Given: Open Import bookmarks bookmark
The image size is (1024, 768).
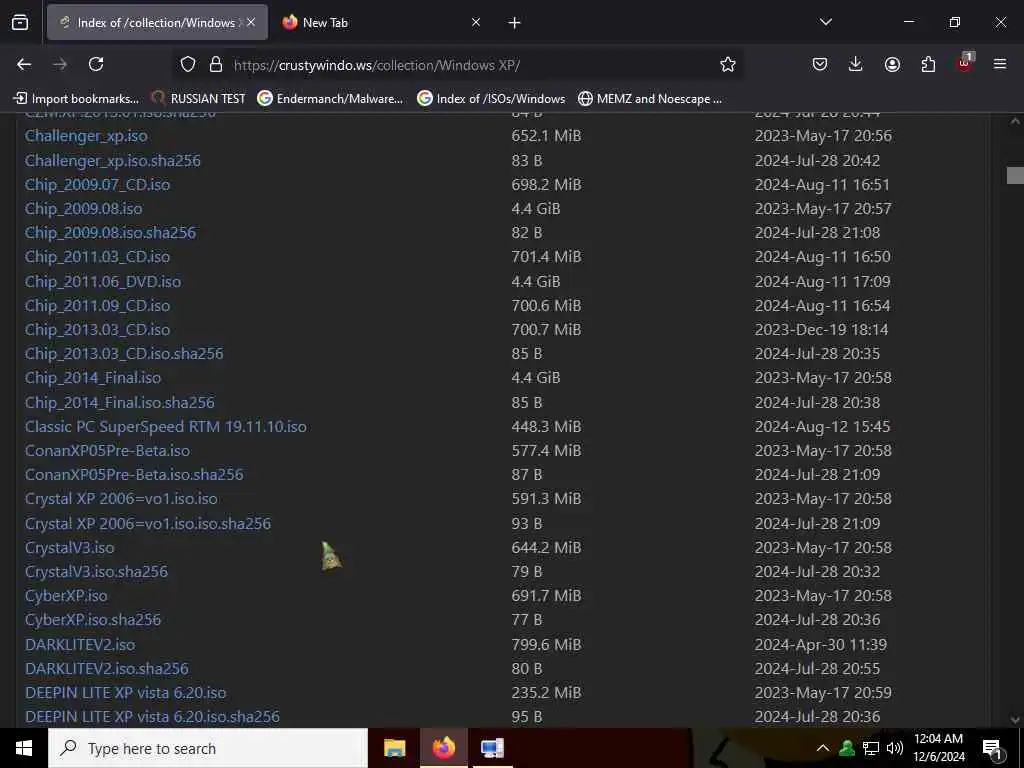Looking at the screenshot, I should [77, 99].
